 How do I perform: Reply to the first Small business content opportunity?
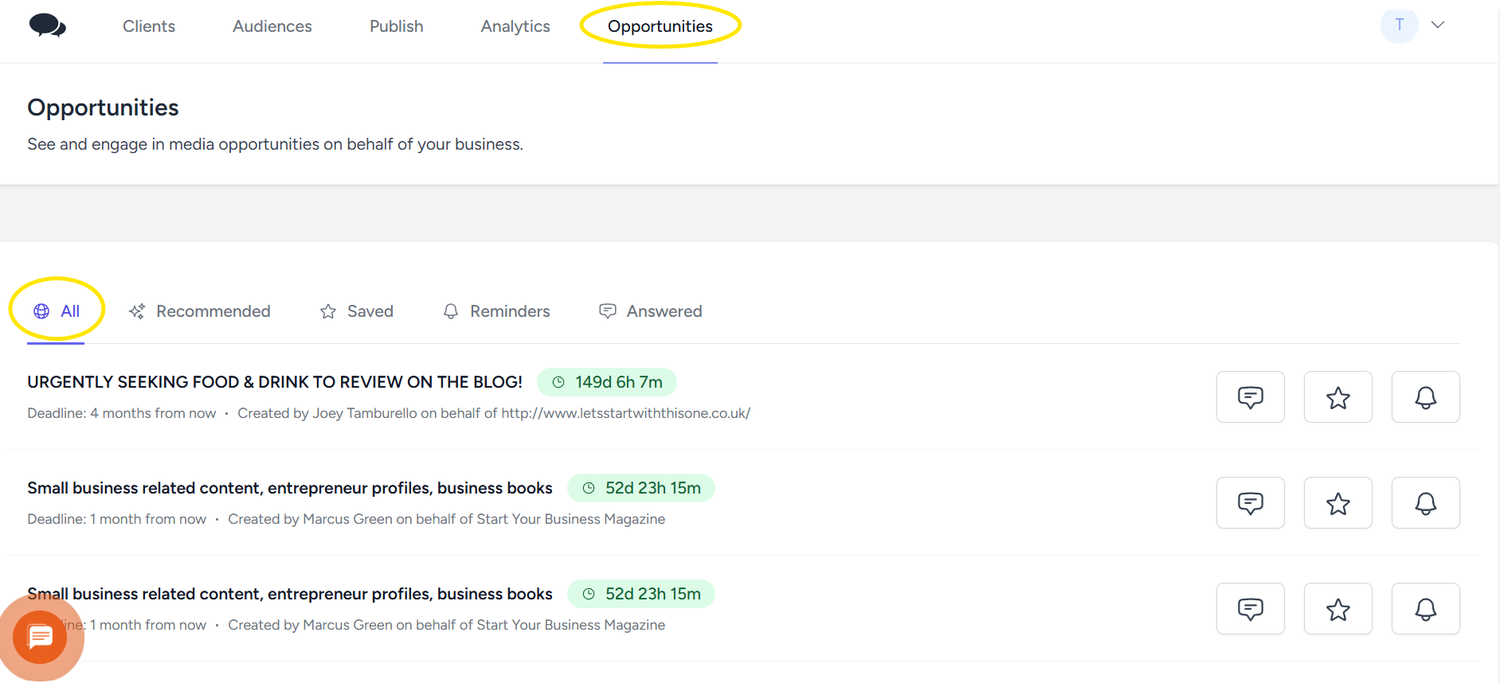coord(1250,503)
